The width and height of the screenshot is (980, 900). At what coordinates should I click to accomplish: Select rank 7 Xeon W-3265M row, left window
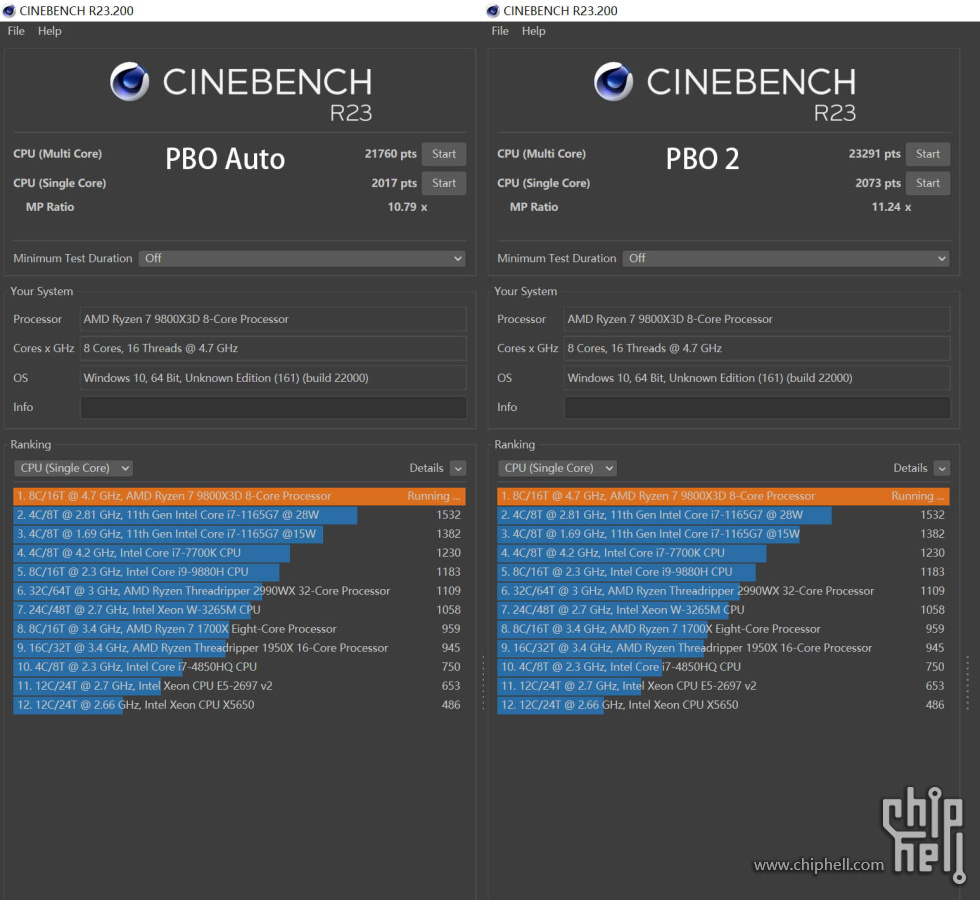coord(239,610)
